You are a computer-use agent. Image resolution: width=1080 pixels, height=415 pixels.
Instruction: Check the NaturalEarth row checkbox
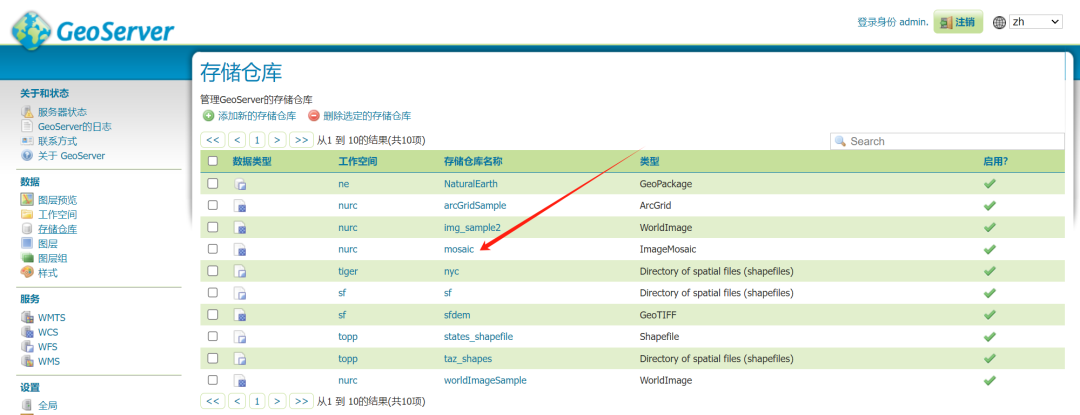[213, 183]
